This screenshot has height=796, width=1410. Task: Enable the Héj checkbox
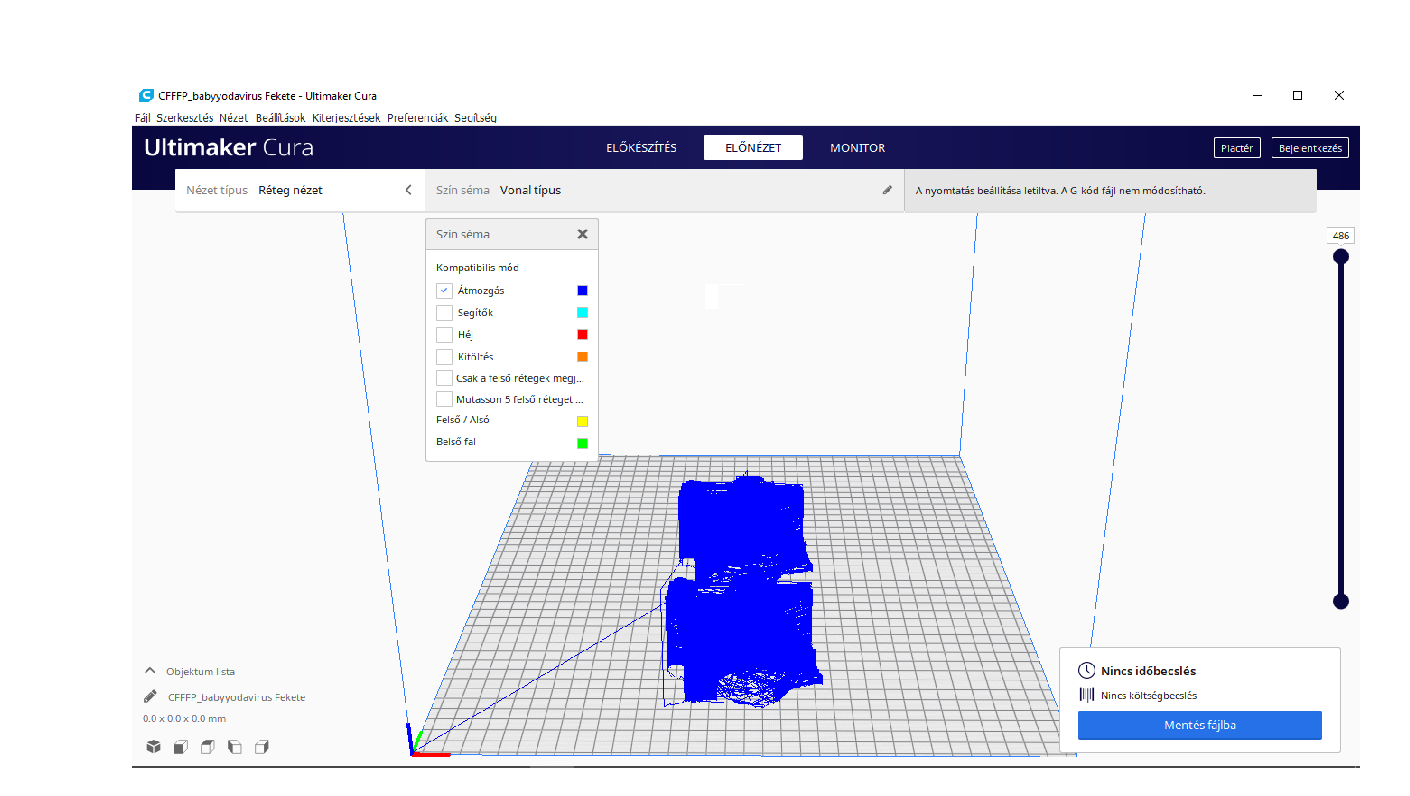(444, 334)
